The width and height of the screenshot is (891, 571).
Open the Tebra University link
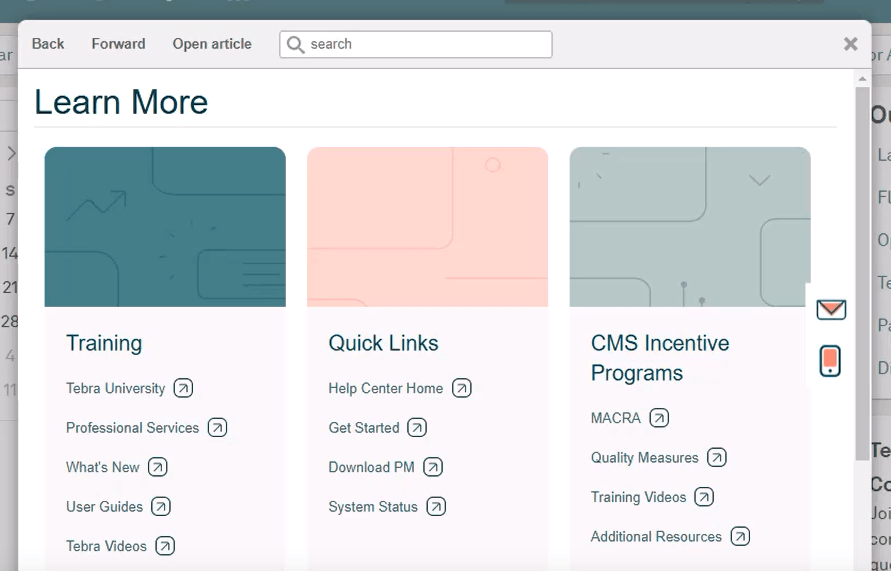[x=115, y=388]
